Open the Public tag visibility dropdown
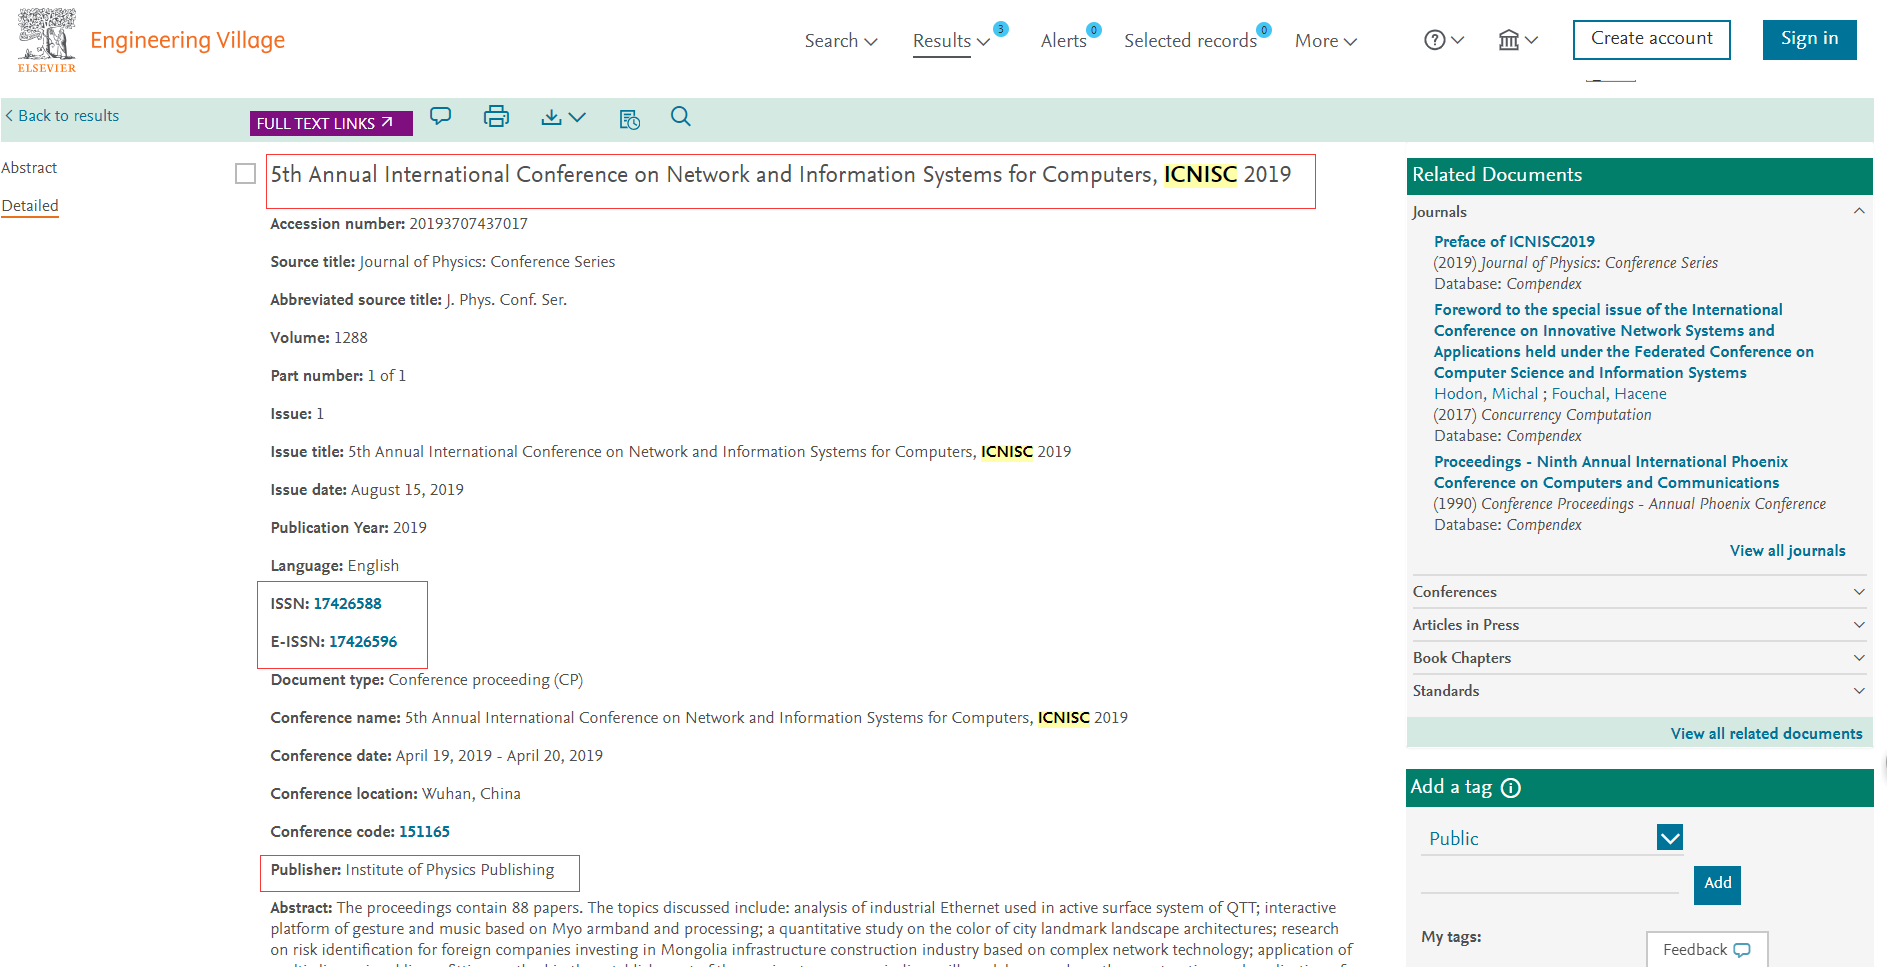This screenshot has width=1887, height=967. (1670, 838)
